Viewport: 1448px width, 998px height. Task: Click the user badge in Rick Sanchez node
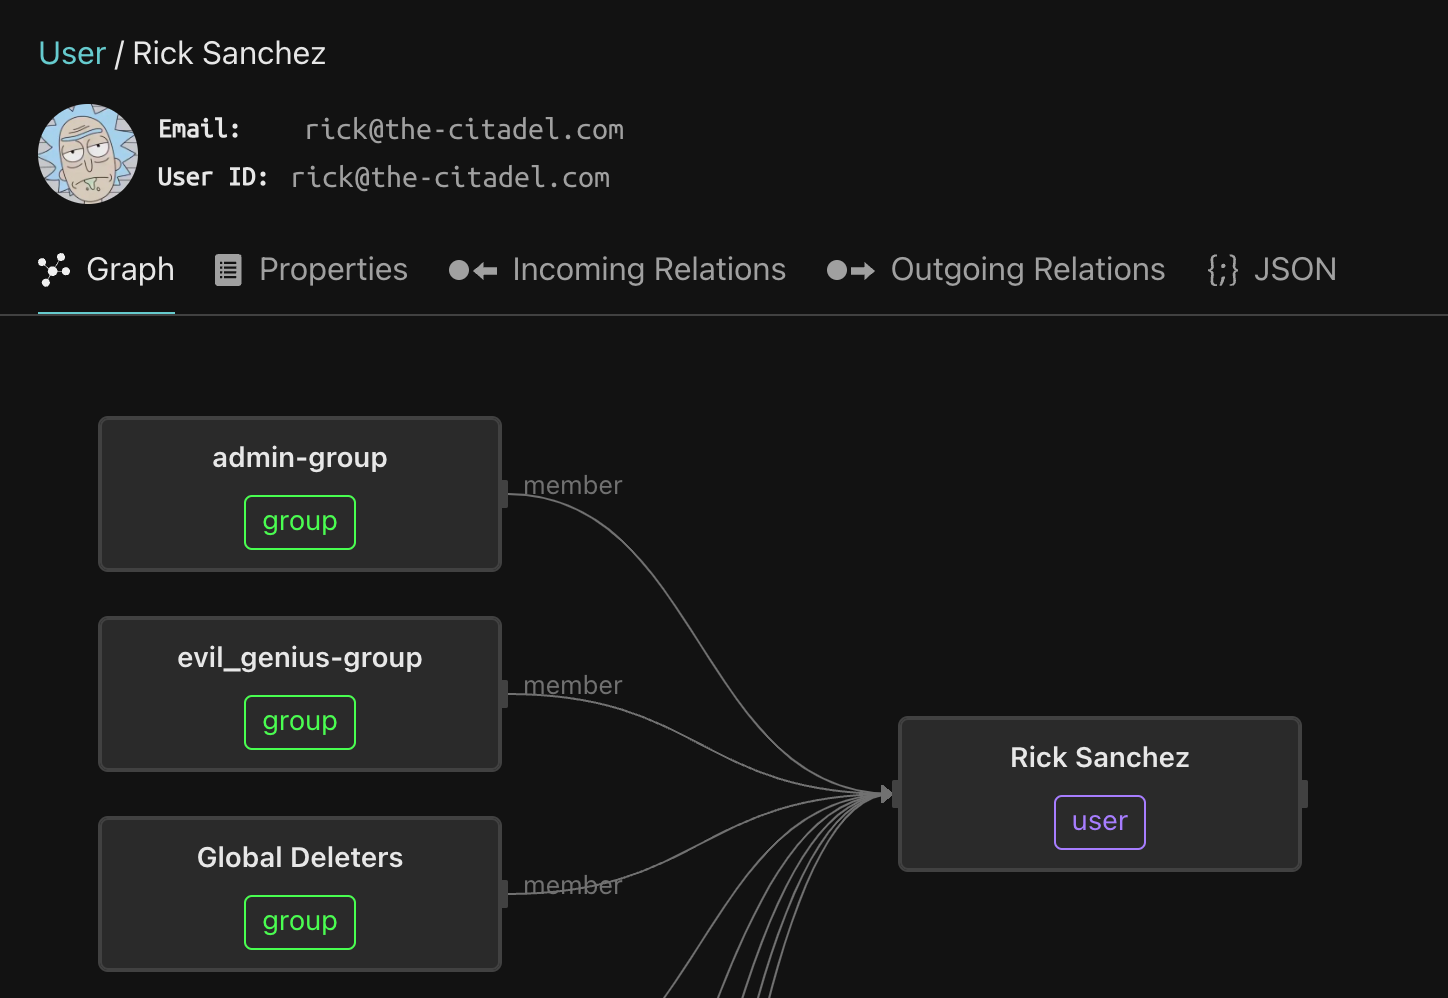(1100, 822)
